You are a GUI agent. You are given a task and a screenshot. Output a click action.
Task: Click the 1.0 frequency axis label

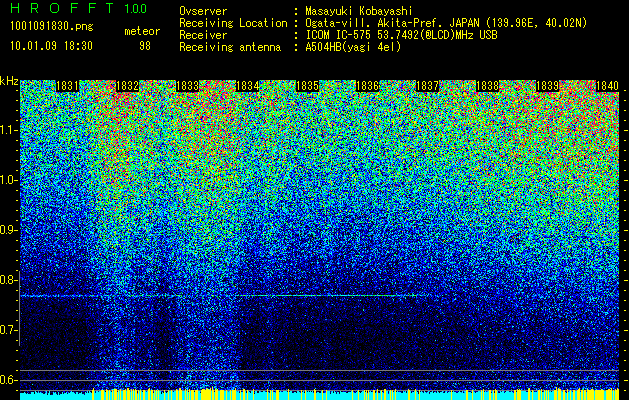click(x=8, y=180)
